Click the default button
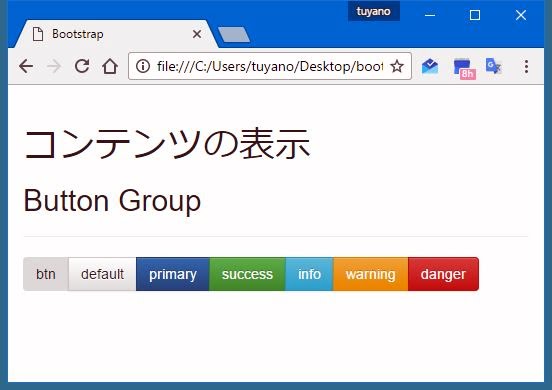 [102, 274]
